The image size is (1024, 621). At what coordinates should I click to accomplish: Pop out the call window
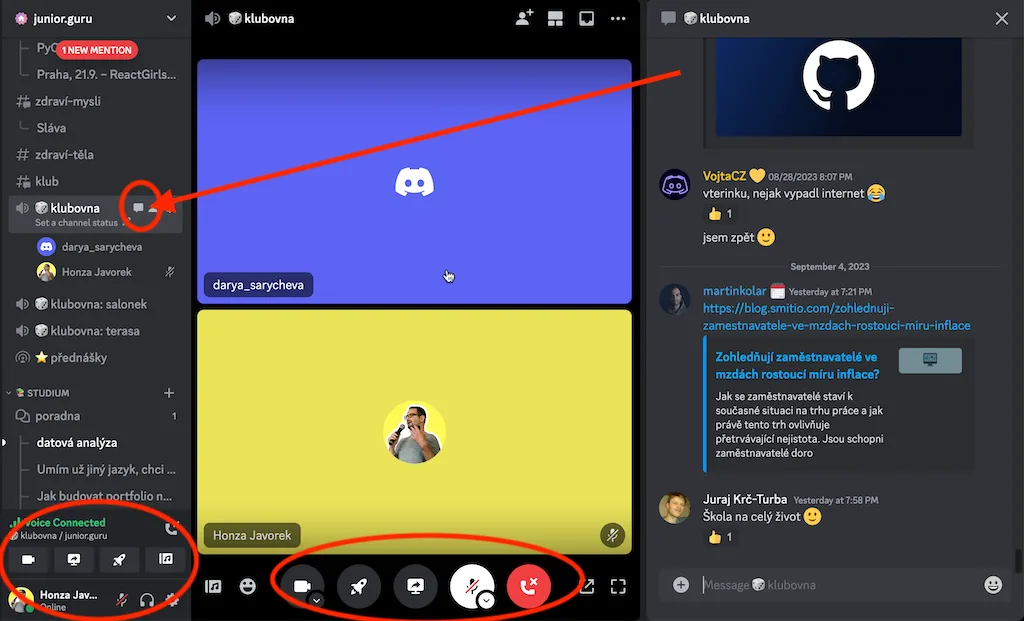pyautogui.click(x=586, y=586)
